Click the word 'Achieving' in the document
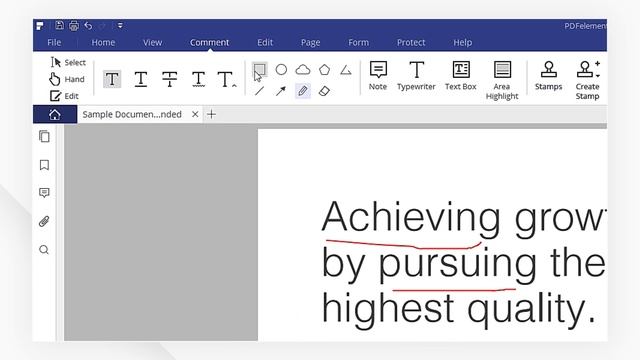Viewport: 640px width, 360px height. [411, 219]
